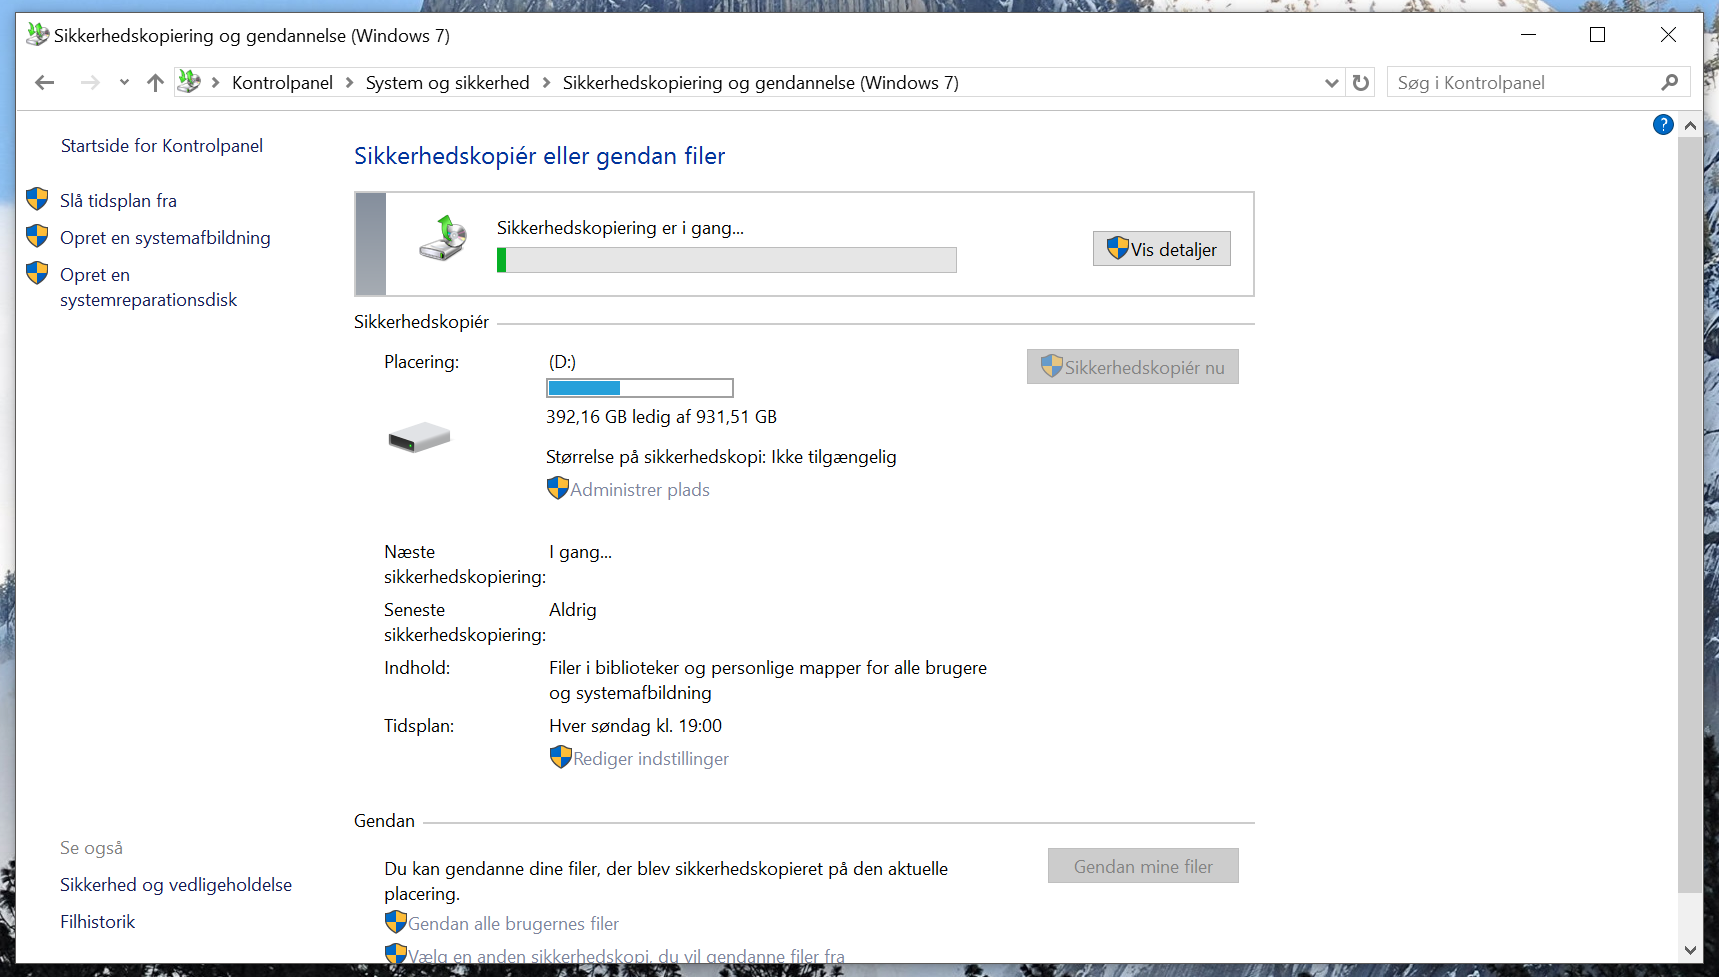Click the Forward navigation arrow

(90, 83)
